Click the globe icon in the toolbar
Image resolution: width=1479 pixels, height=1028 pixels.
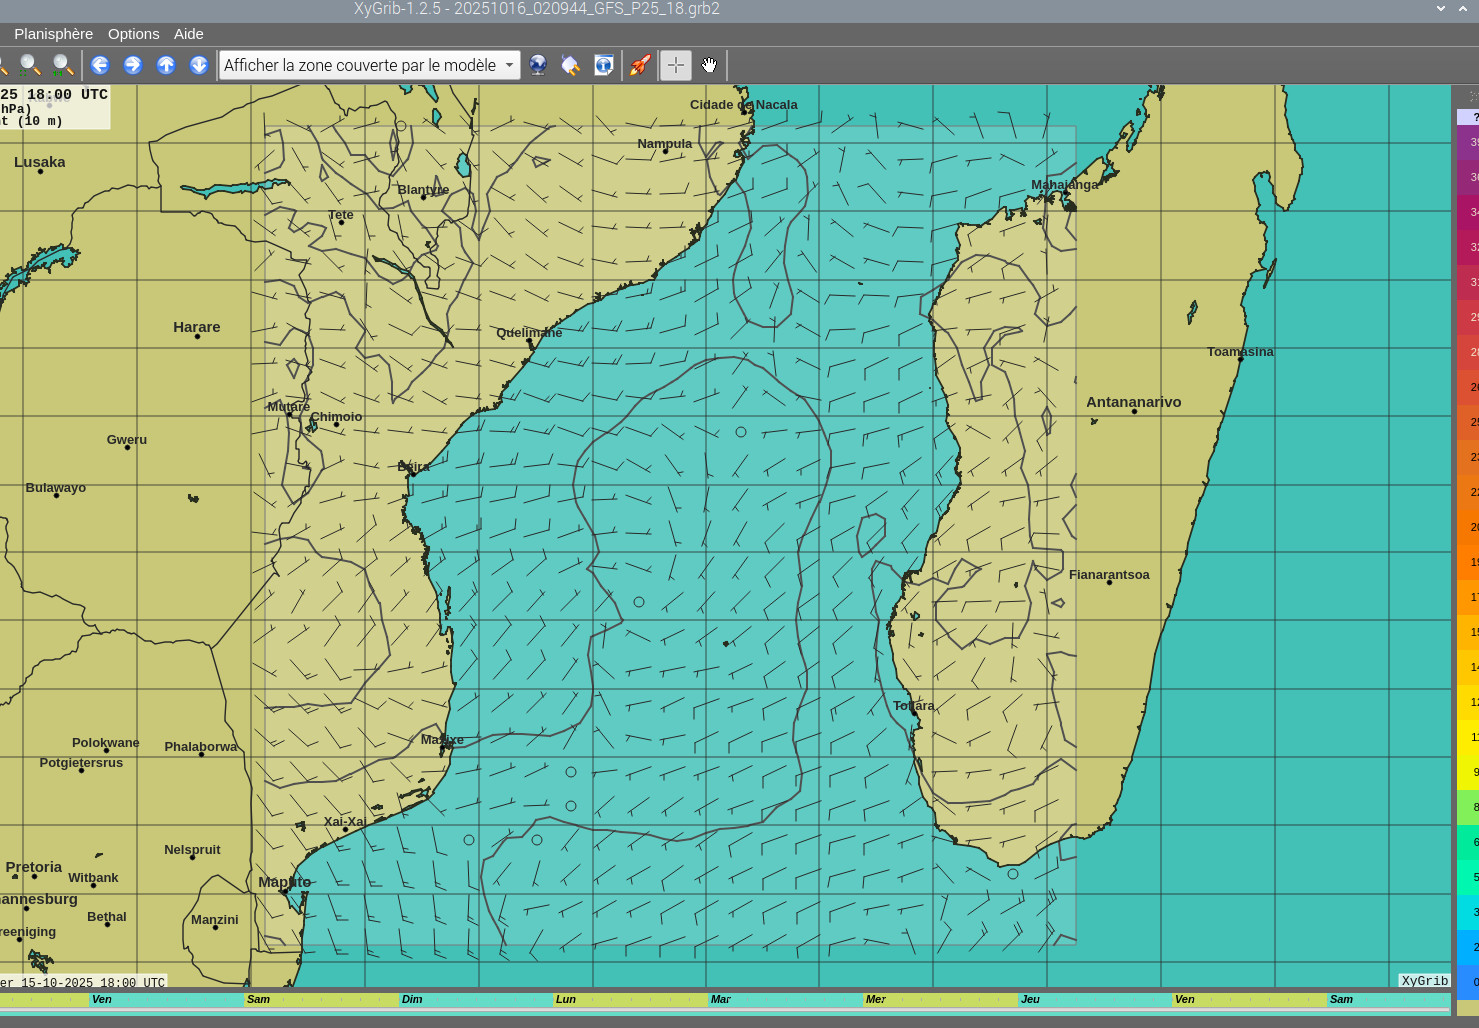pyautogui.click(x=538, y=65)
